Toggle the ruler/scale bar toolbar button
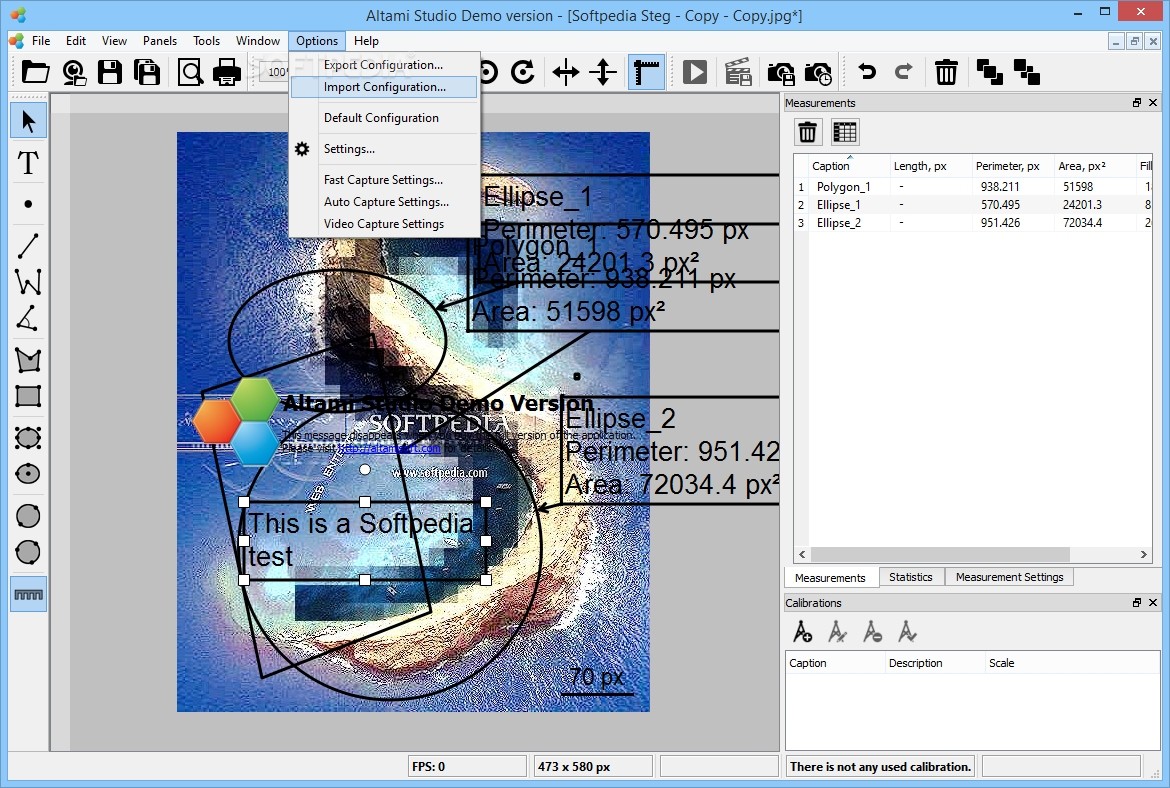The width and height of the screenshot is (1170, 788). [x=646, y=72]
